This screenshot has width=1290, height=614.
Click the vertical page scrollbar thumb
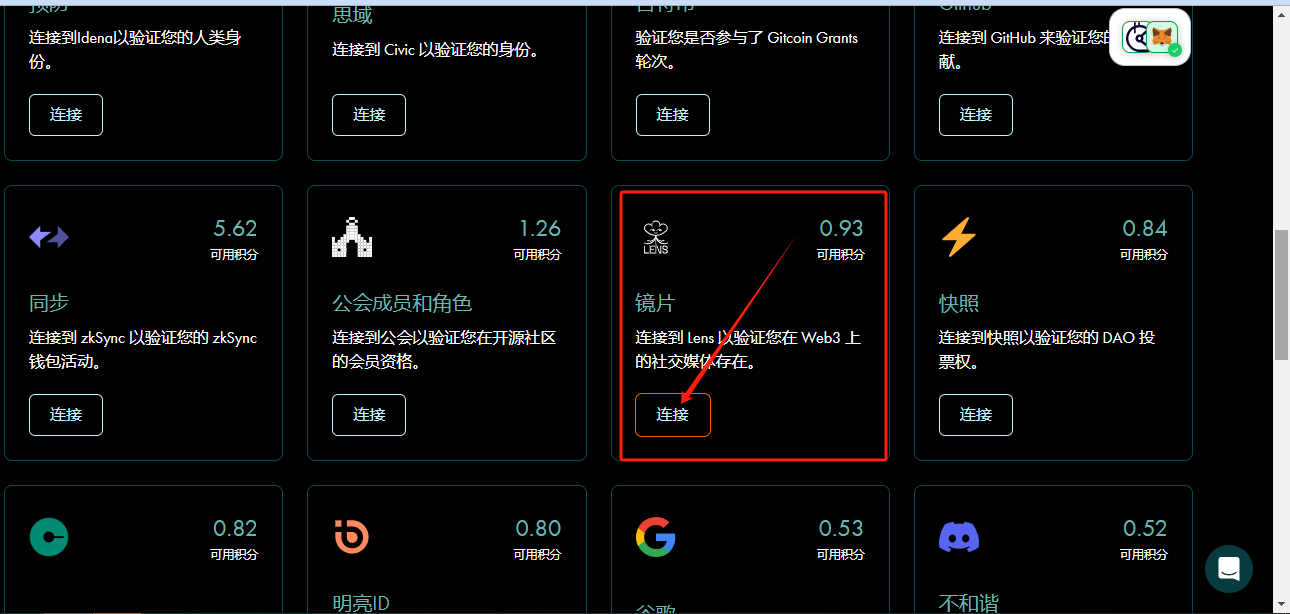tap(1281, 296)
